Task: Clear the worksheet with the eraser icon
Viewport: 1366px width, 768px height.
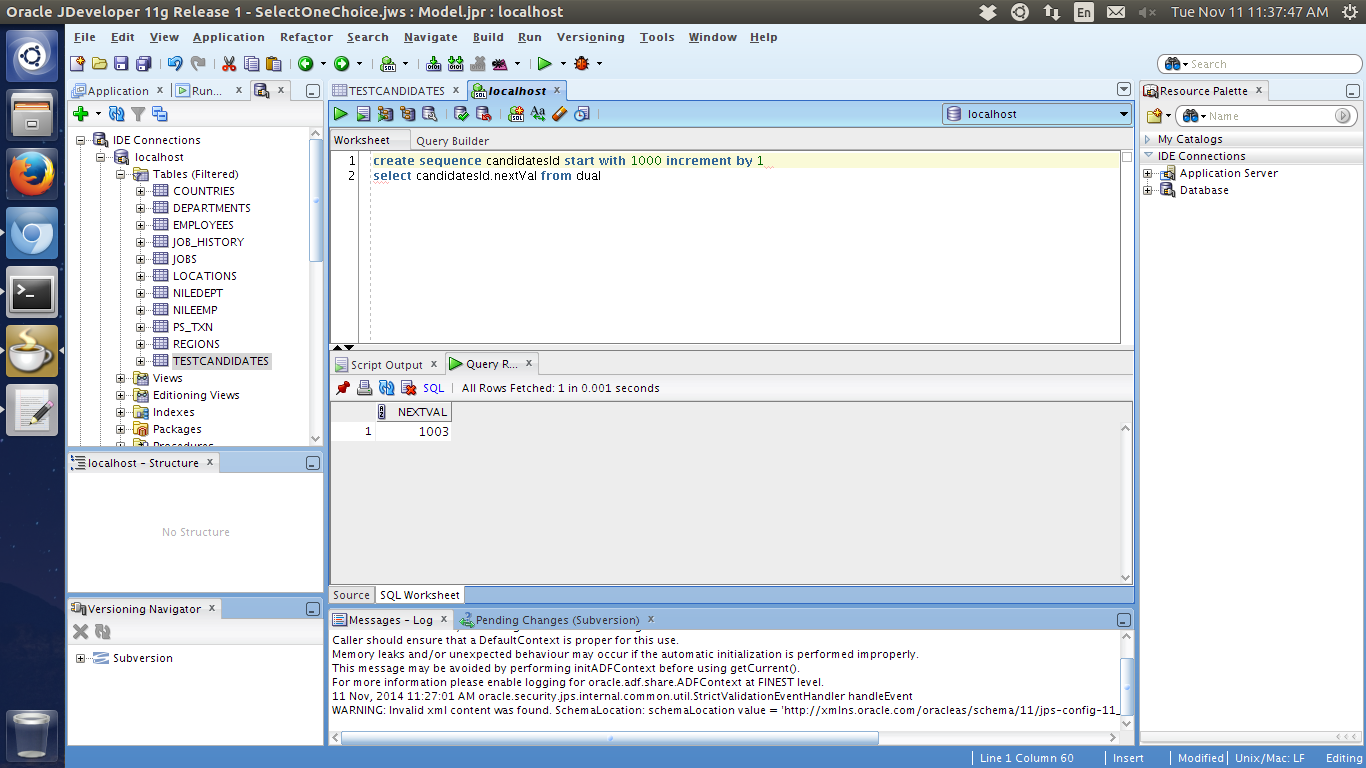Action: 560,114
